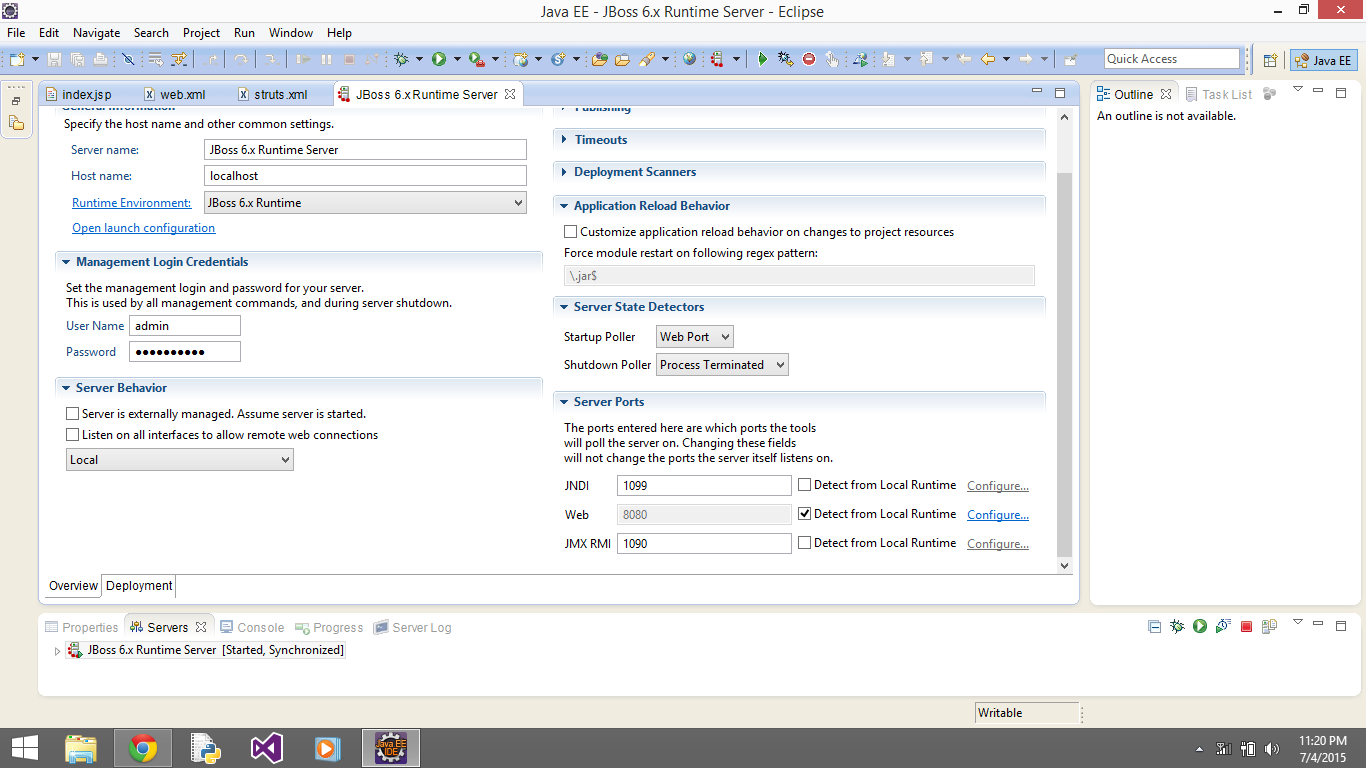Click the Run Last Tool external tools icon
The height and width of the screenshot is (768, 1366).
(x=477, y=60)
